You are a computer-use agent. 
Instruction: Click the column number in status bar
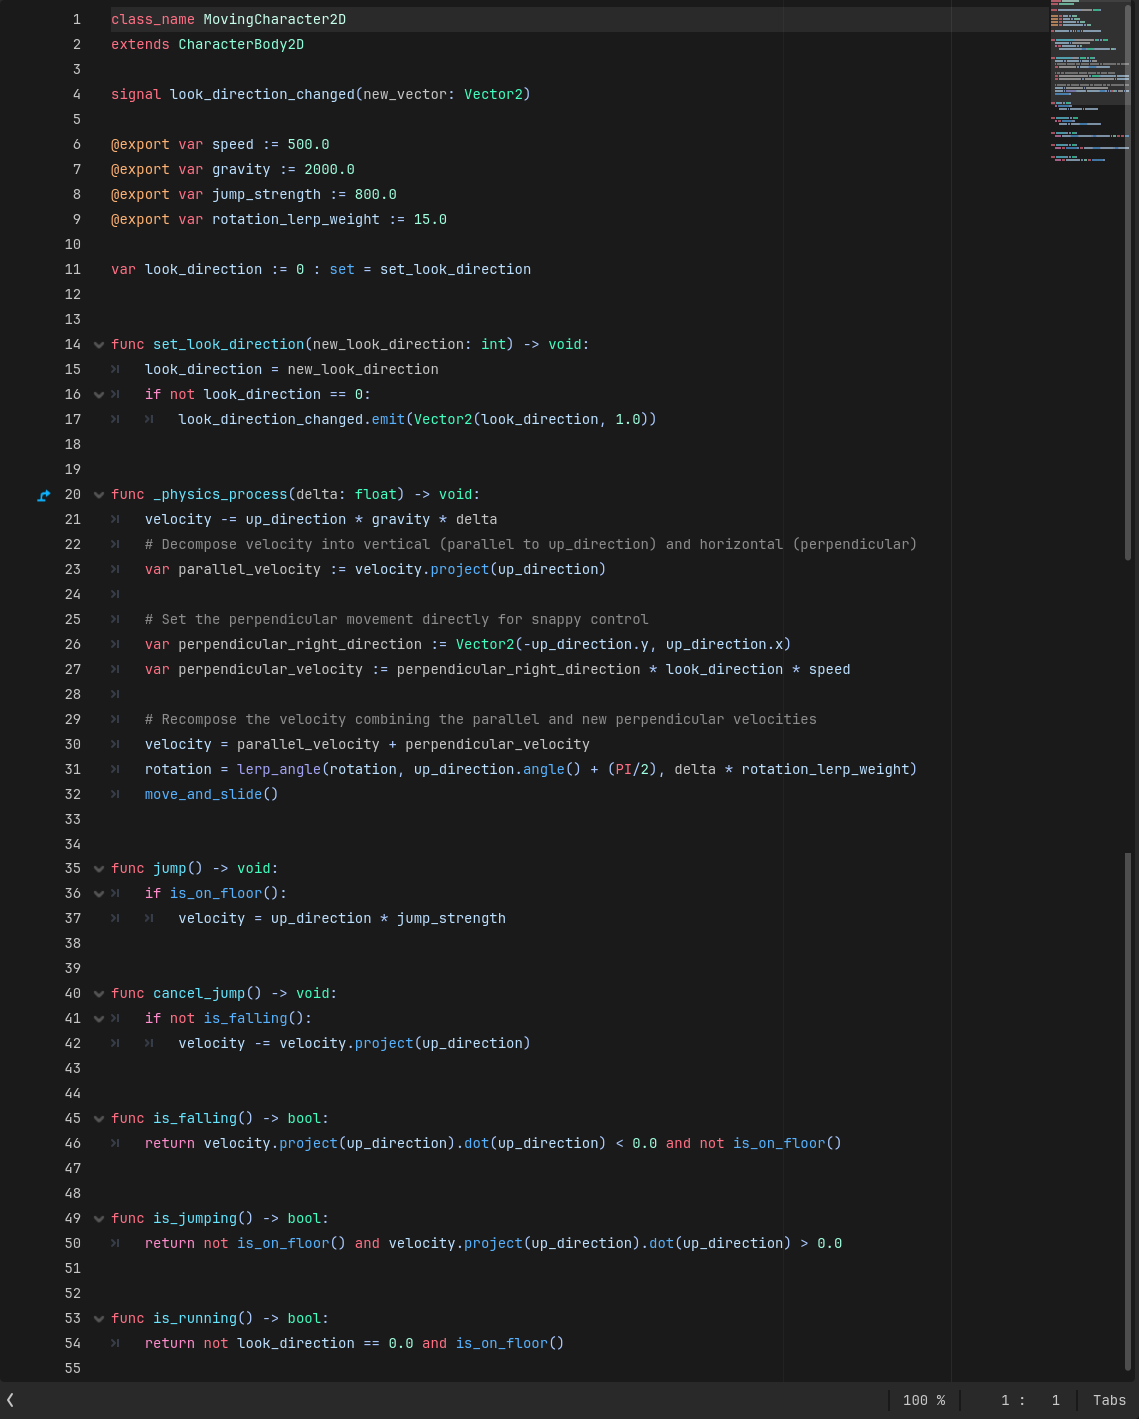click(1055, 1400)
